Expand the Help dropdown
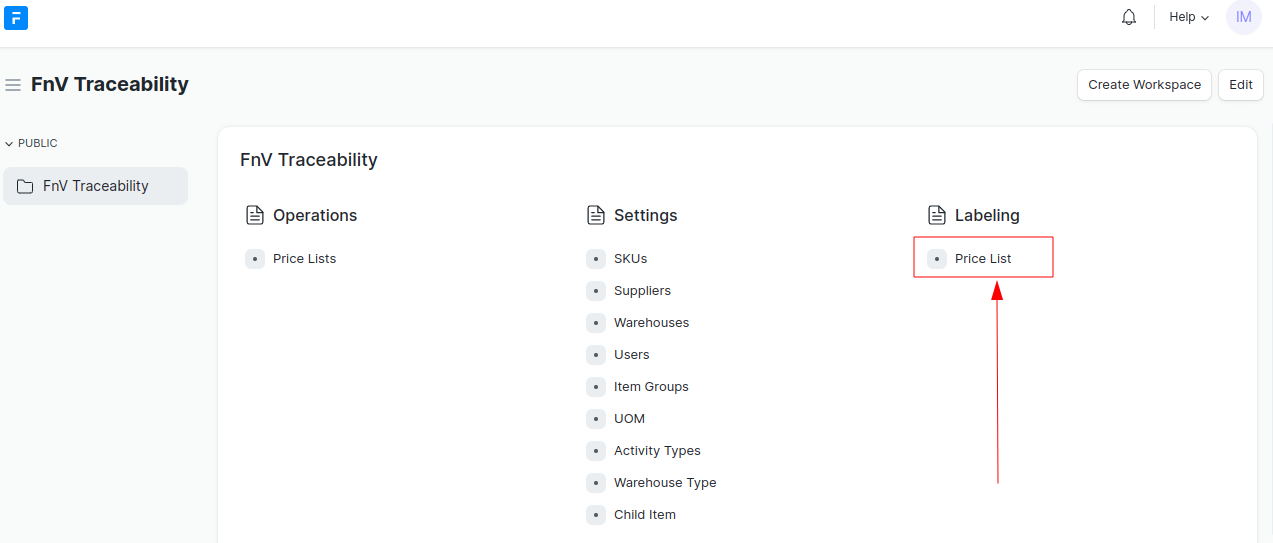This screenshot has height=543, width=1273. (x=1189, y=17)
